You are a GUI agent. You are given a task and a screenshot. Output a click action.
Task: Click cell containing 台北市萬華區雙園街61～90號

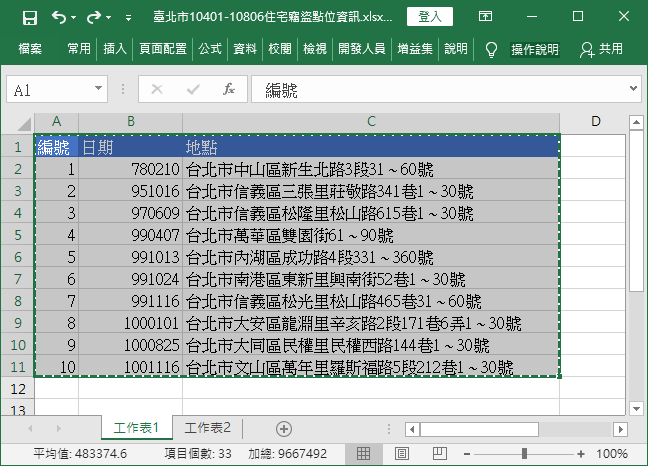371,235
